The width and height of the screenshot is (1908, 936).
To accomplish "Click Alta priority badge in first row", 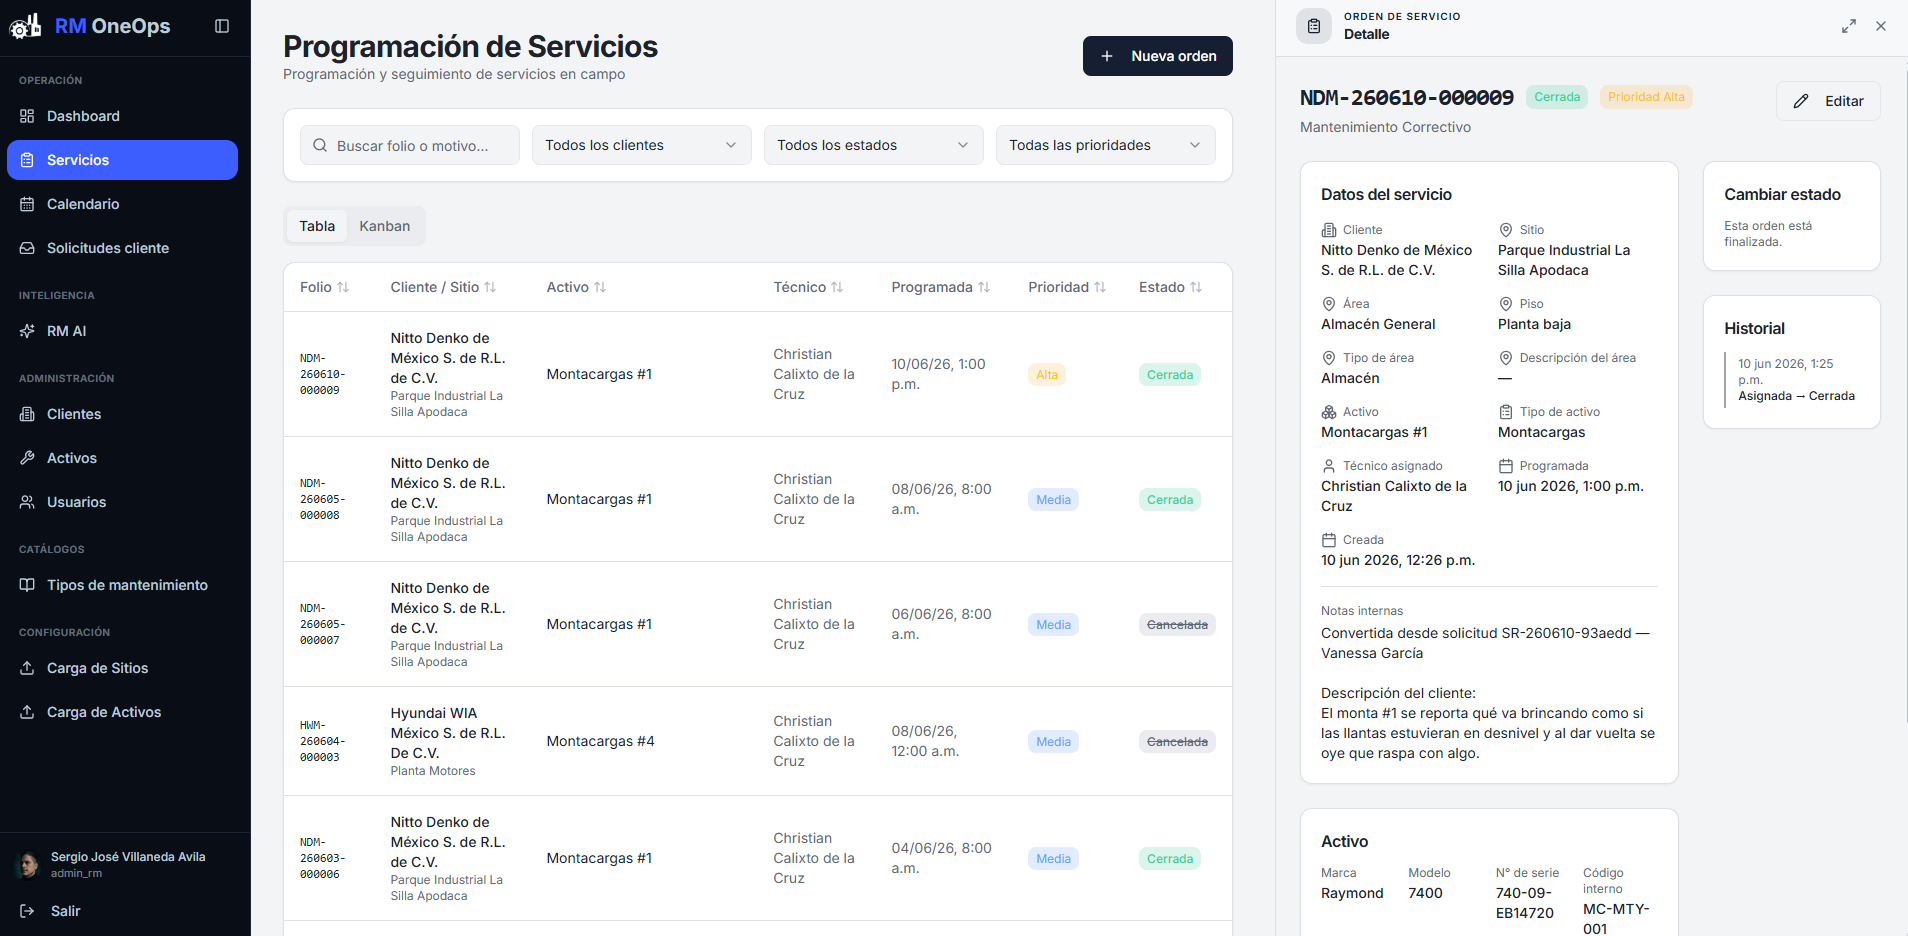I will click(1047, 375).
